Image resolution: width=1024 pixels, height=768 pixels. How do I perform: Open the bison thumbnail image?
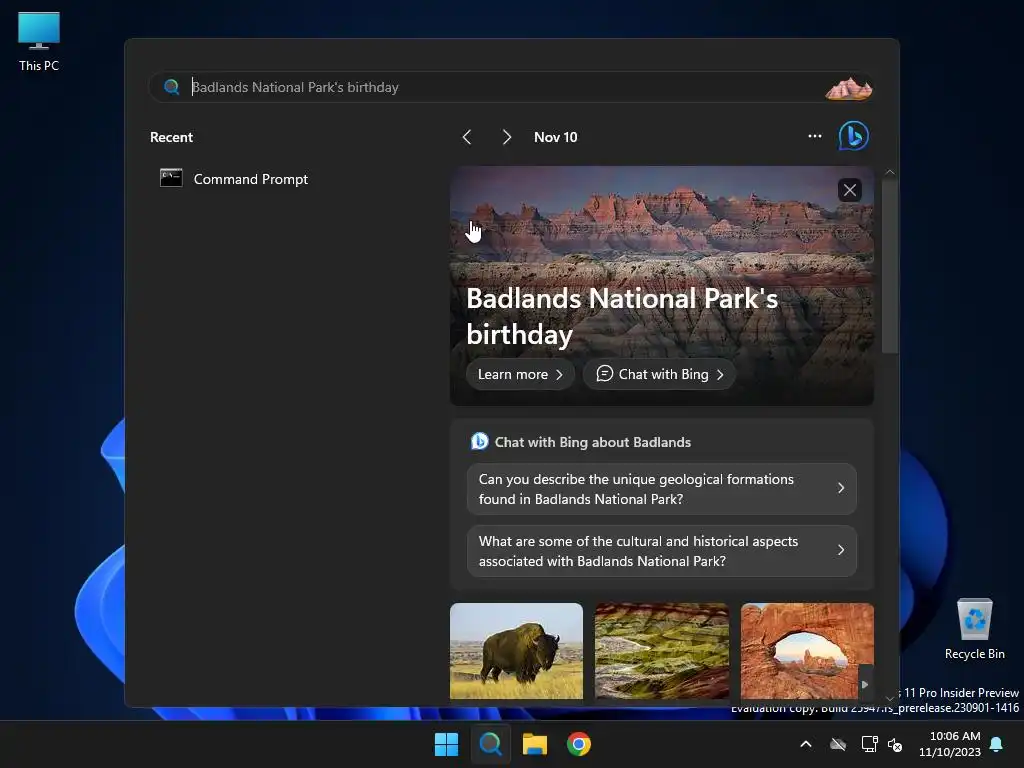point(516,651)
